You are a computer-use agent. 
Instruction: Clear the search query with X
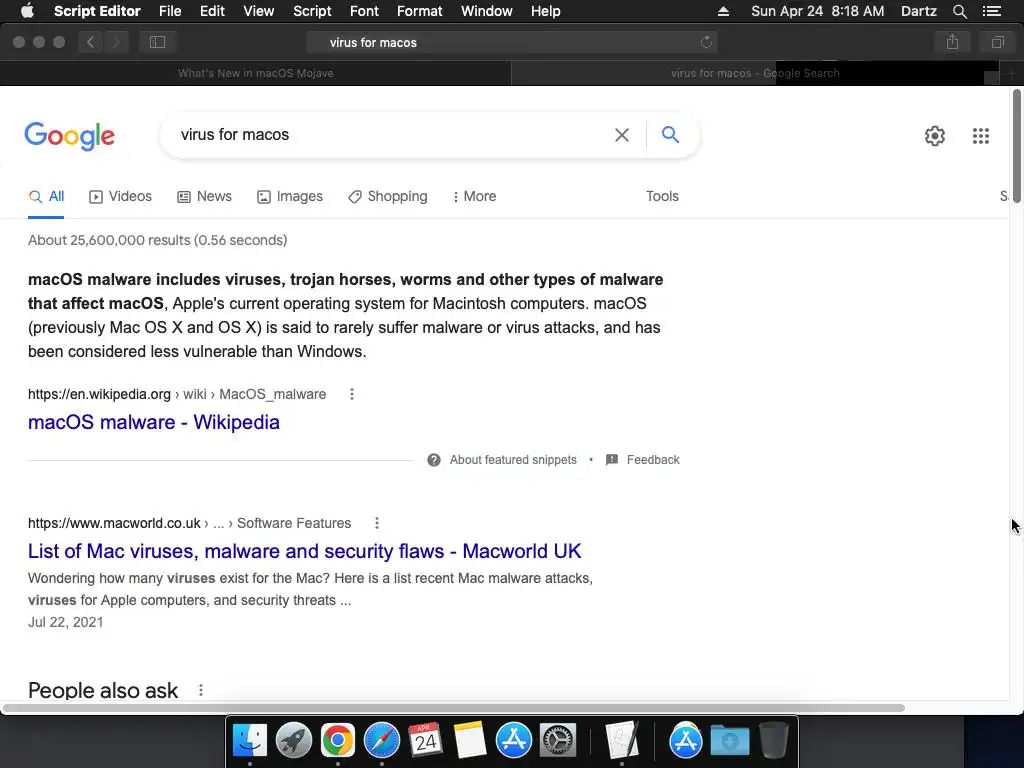622,135
